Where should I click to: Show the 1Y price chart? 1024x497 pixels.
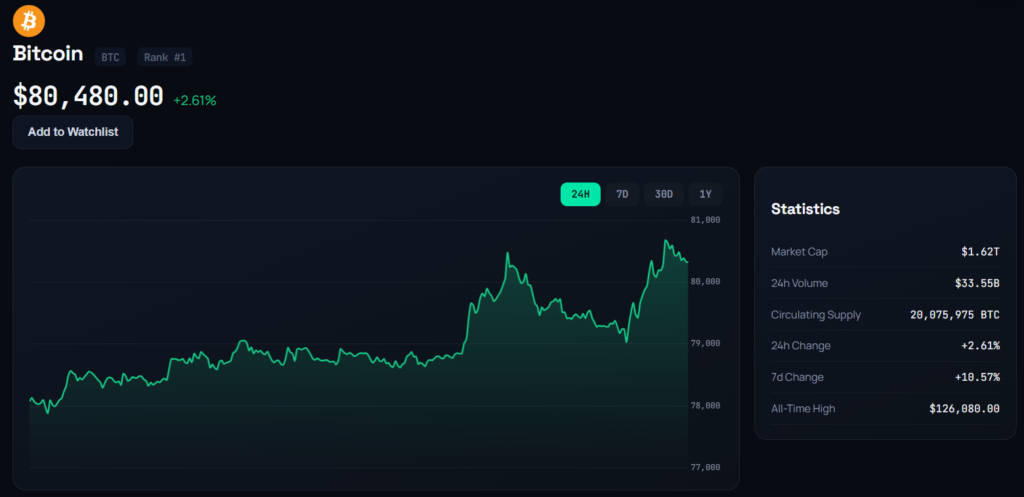click(705, 195)
